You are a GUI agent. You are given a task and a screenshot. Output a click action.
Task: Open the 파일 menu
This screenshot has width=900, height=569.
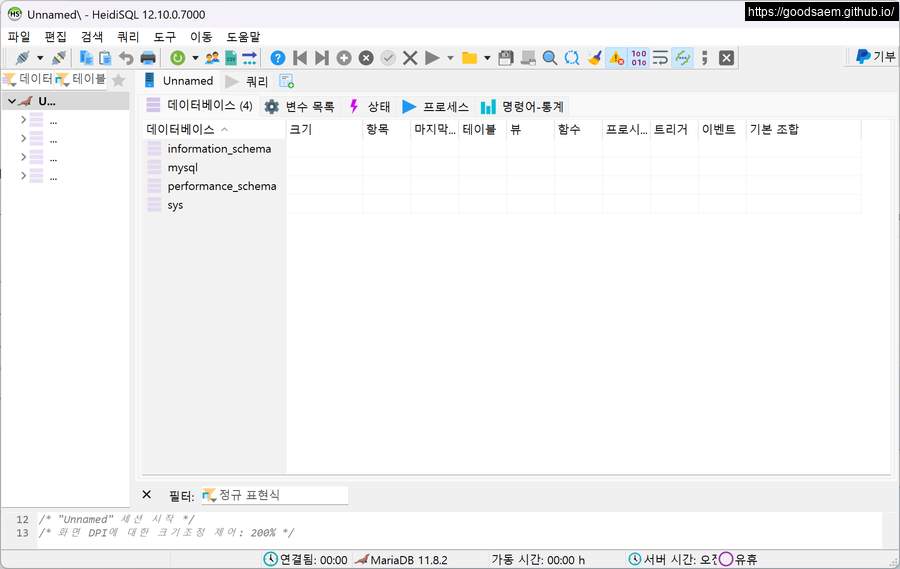19,37
